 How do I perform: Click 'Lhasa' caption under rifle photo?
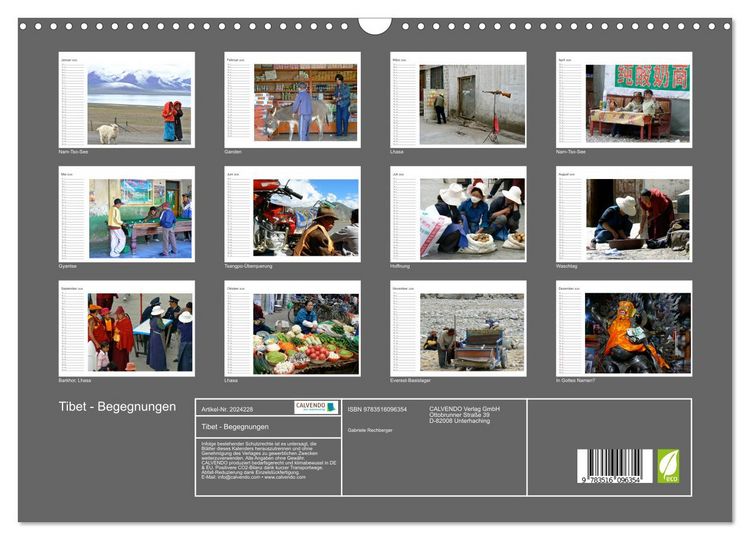tap(397, 152)
